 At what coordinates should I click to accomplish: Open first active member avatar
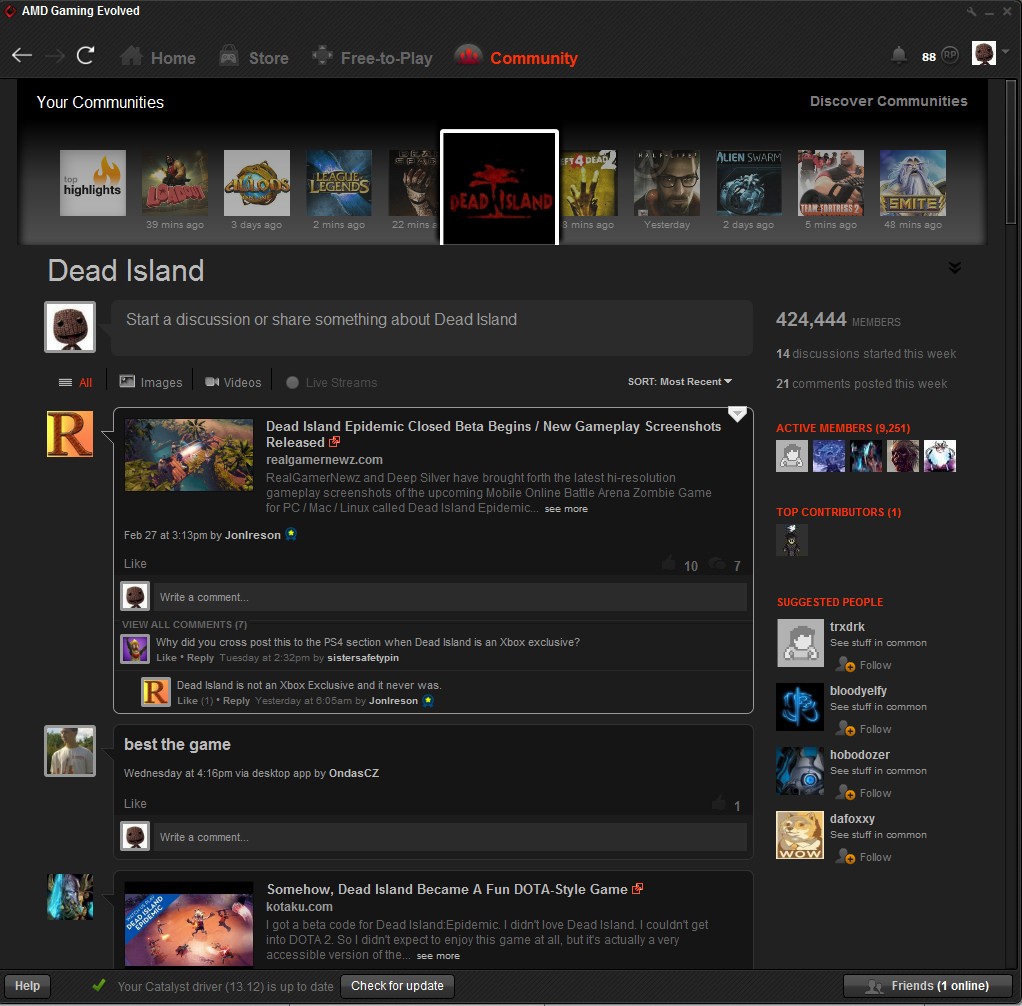[791, 456]
